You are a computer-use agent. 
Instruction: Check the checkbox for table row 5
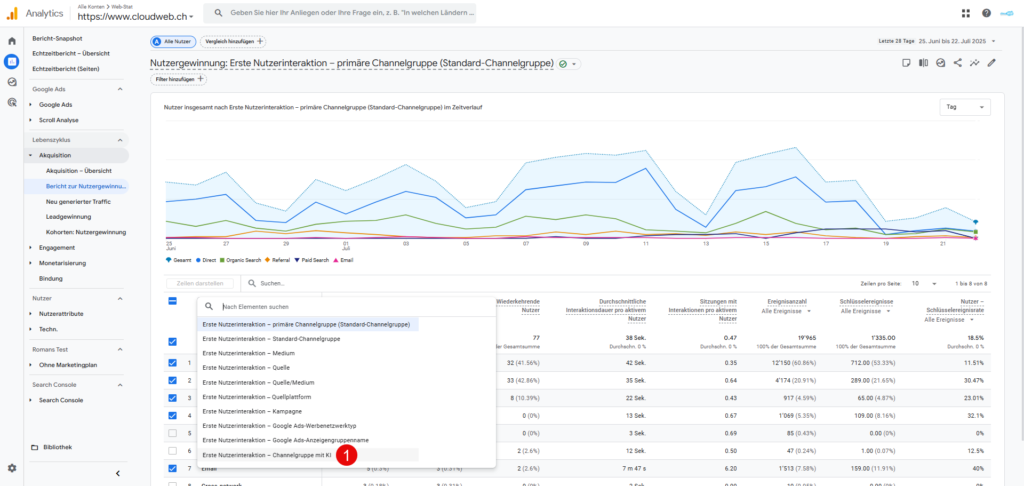pyautogui.click(x=173, y=433)
